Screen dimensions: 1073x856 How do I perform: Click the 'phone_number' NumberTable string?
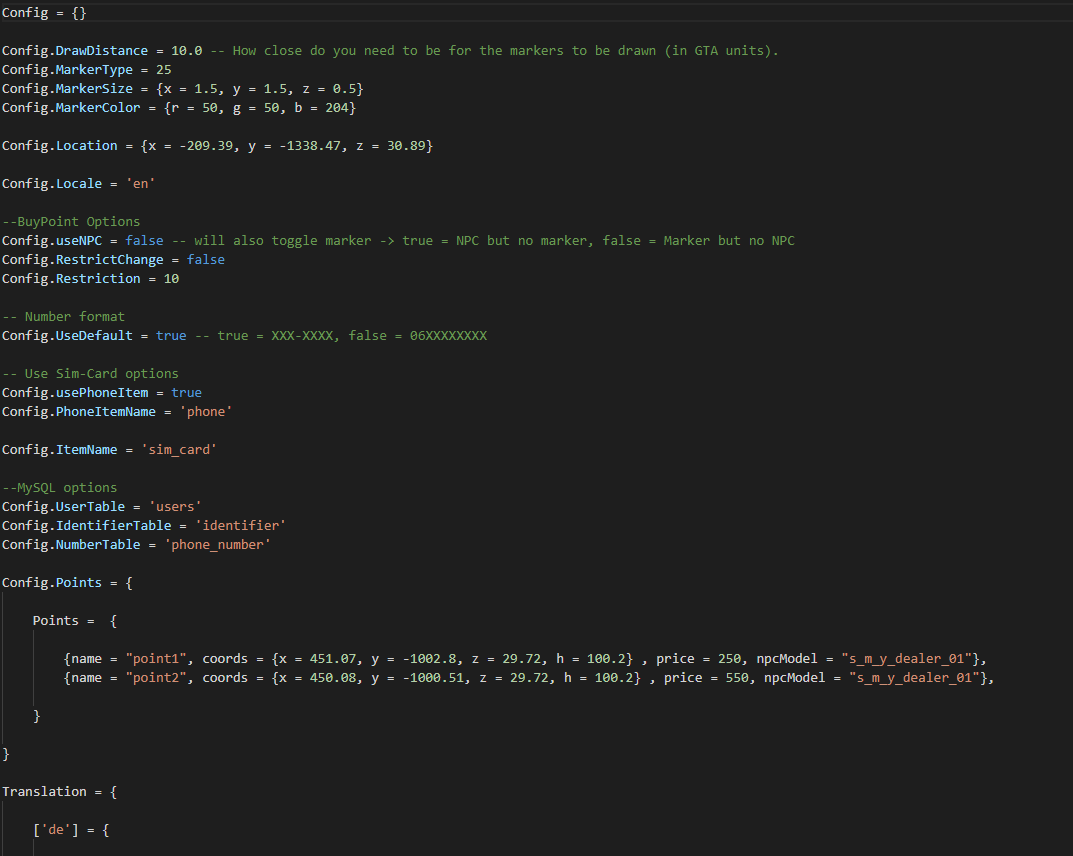click(x=218, y=545)
